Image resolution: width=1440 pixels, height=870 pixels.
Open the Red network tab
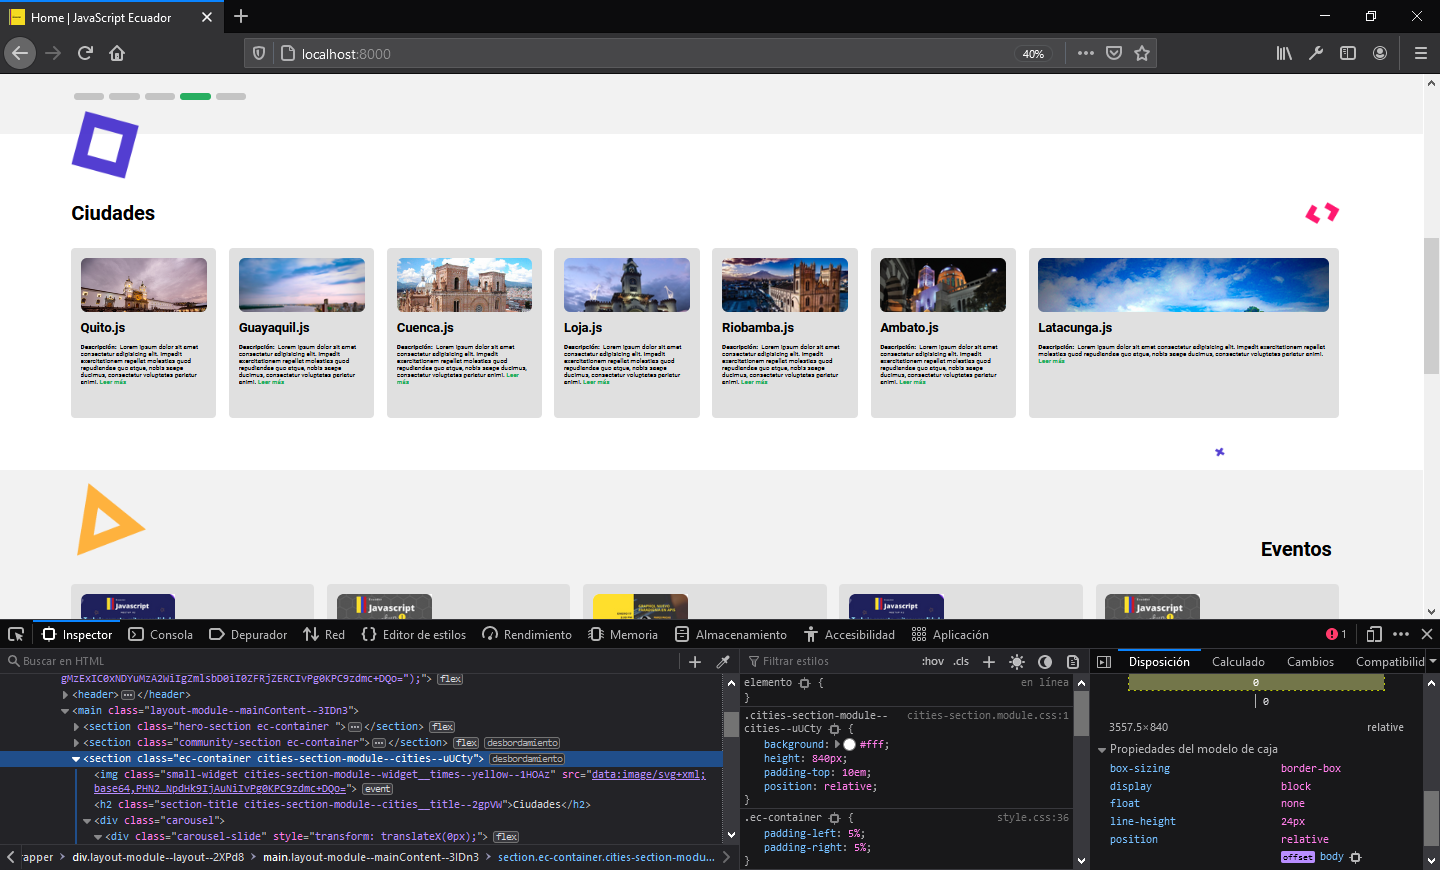tap(324, 634)
